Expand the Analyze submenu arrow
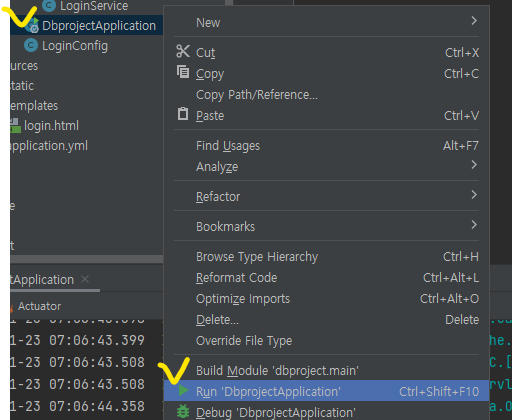Image resolution: width=512 pixels, height=420 pixels. [474, 165]
